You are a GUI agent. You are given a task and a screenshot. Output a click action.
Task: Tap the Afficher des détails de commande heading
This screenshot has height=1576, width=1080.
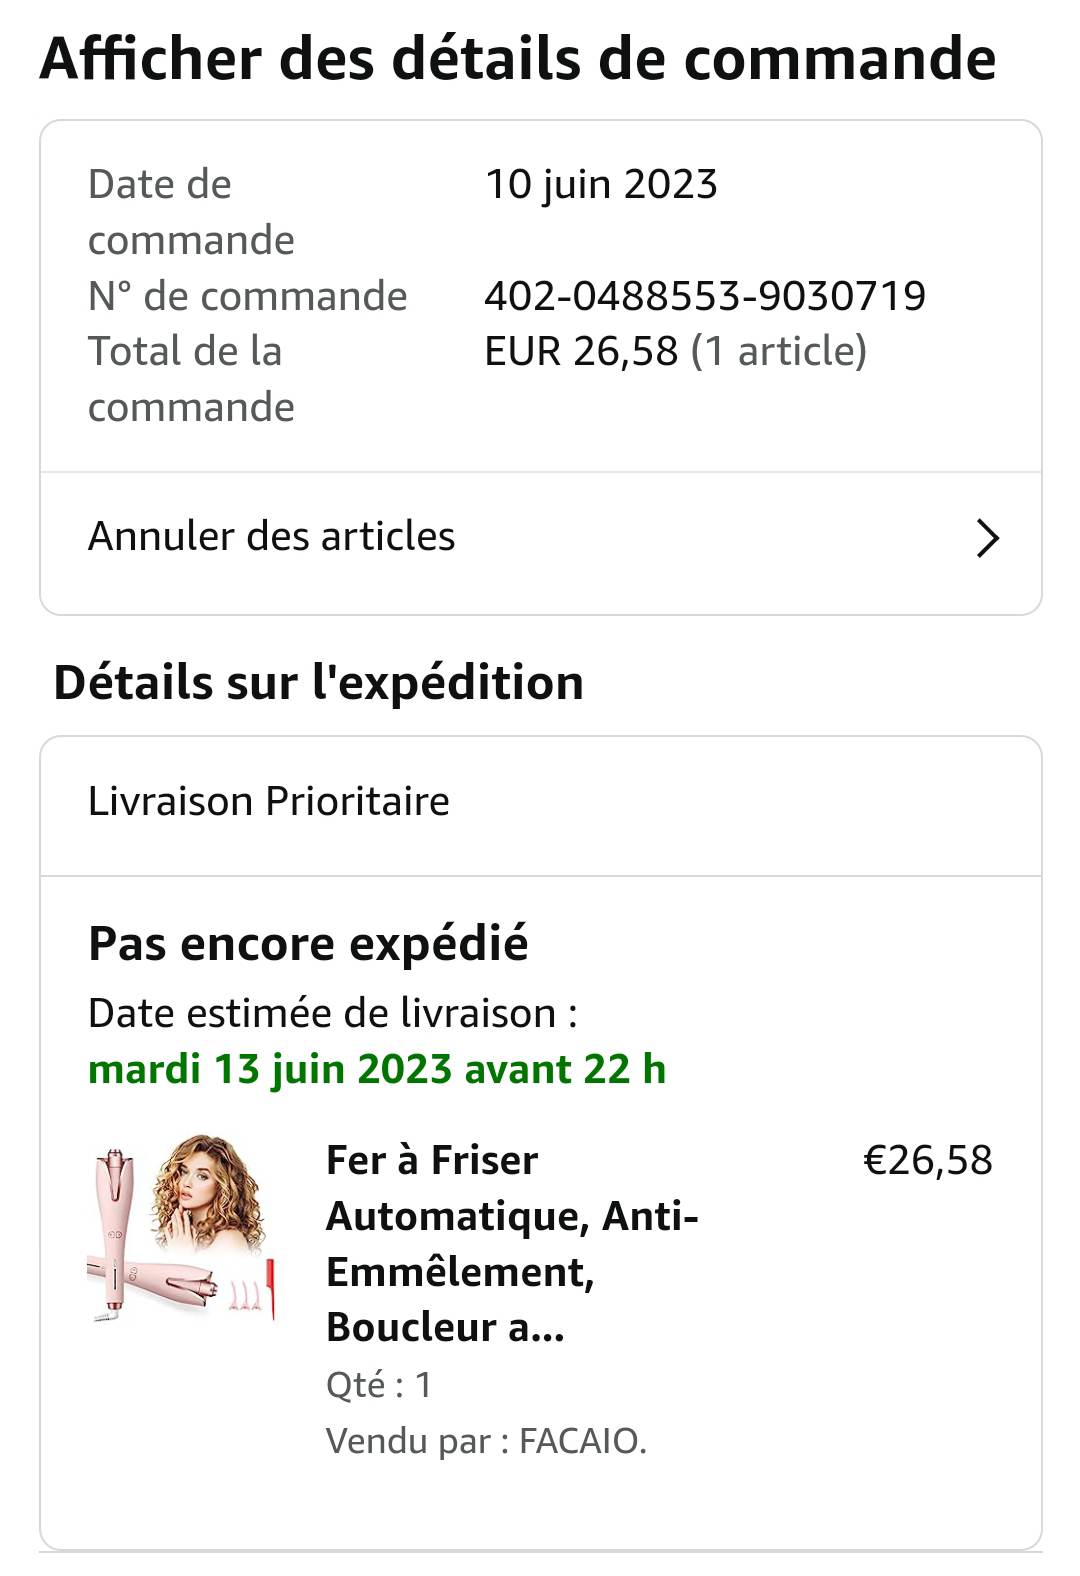[518, 58]
